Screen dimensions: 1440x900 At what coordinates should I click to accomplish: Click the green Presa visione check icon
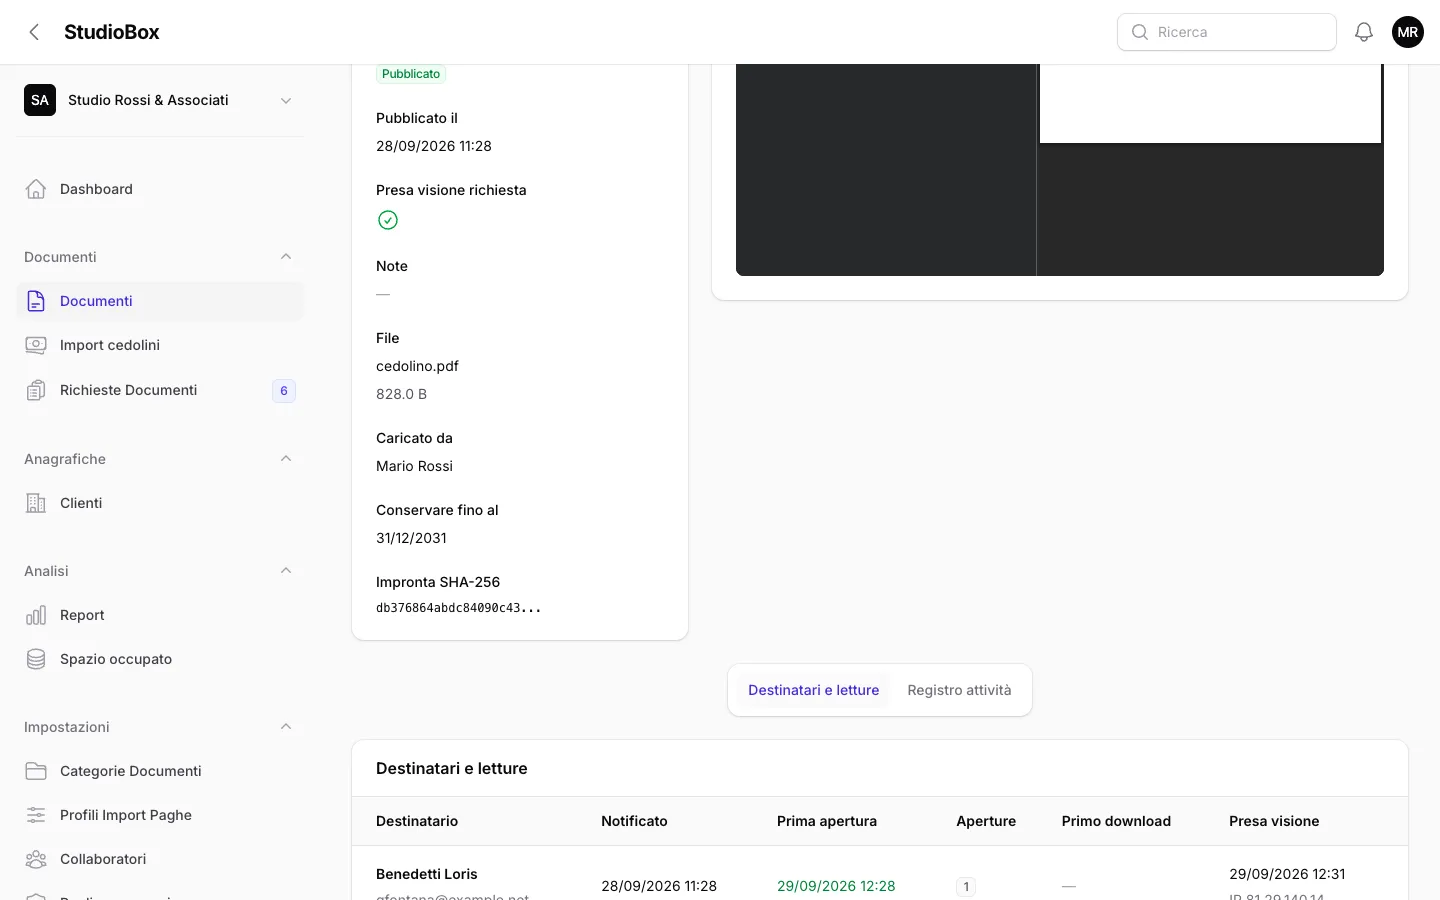pyautogui.click(x=388, y=220)
